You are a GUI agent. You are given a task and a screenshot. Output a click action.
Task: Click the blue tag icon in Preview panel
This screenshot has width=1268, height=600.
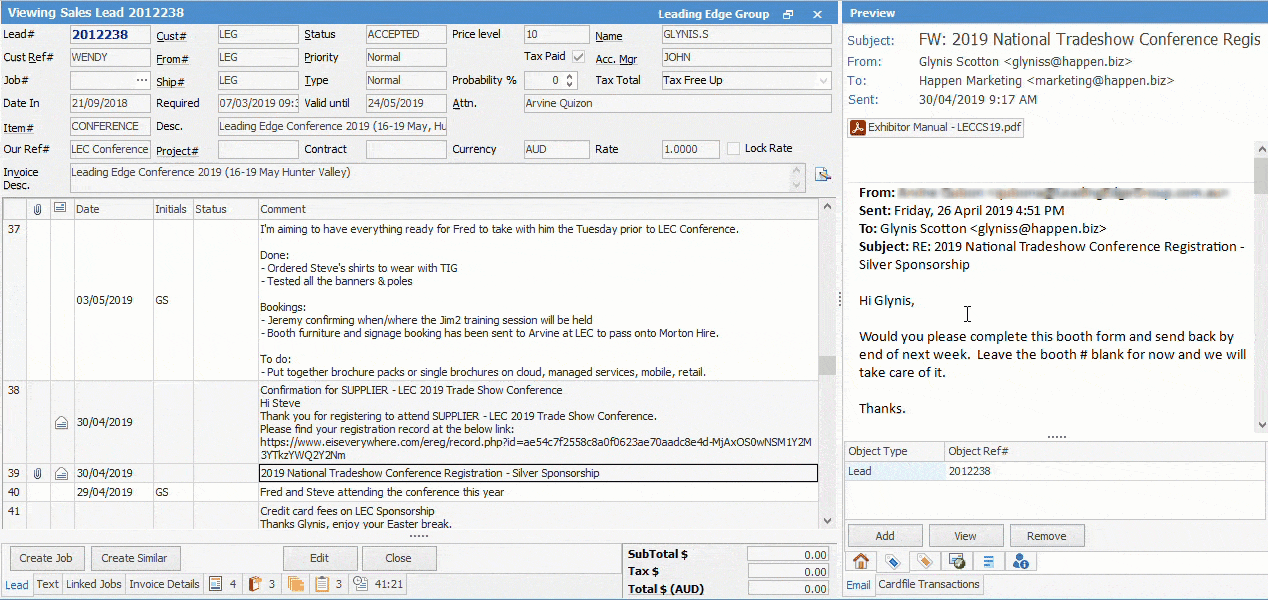[892, 561]
